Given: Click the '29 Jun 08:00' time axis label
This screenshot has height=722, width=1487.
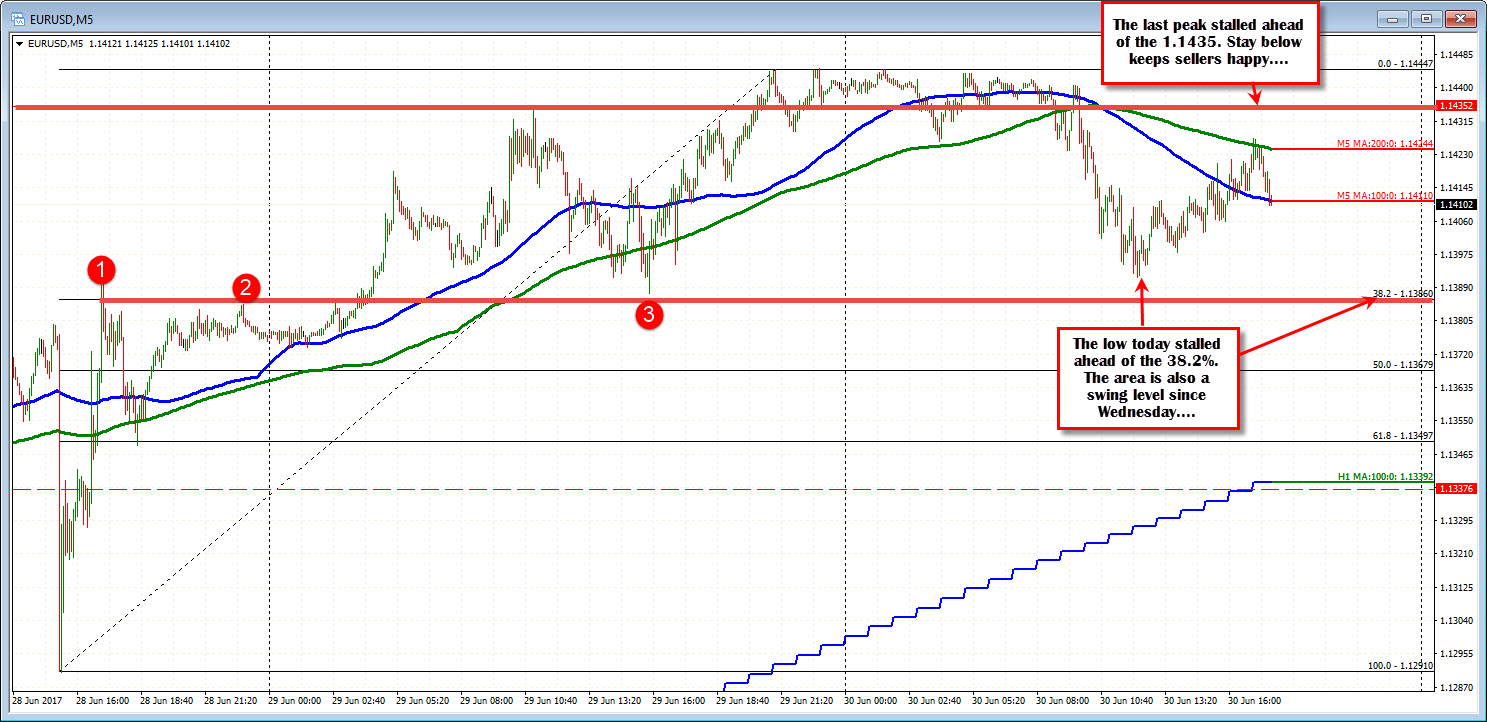Looking at the screenshot, I should 486,701.
